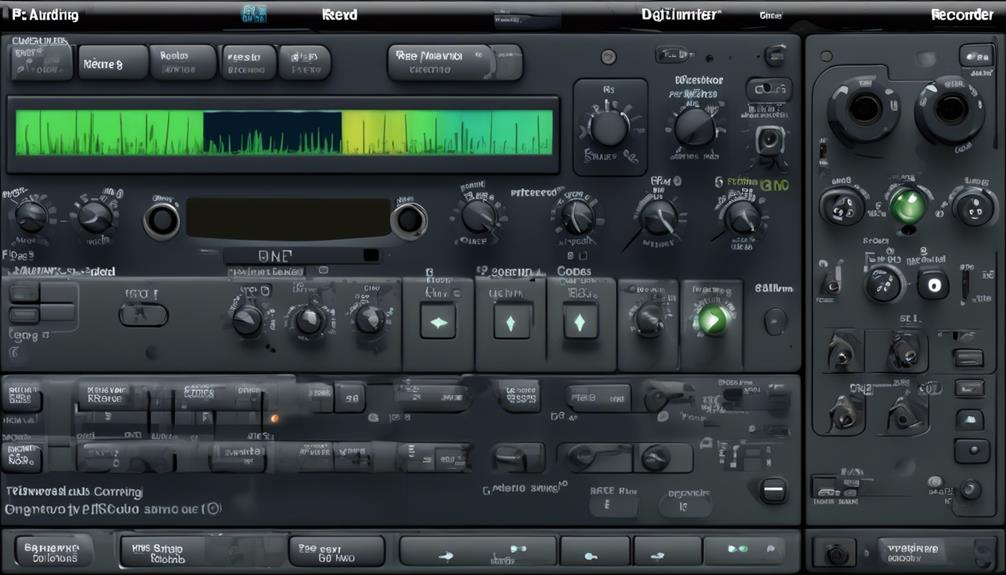1006x575 pixels.
Task: Click the diamond button beside the horizontal-arrow button
Action: (511, 322)
